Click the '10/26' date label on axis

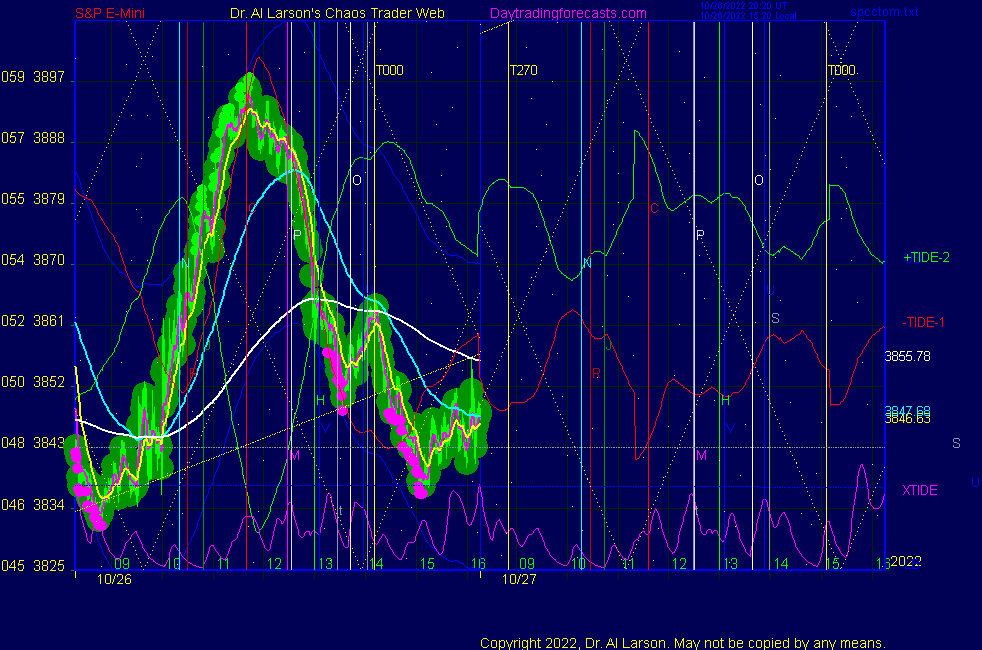pyautogui.click(x=114, y=579)
